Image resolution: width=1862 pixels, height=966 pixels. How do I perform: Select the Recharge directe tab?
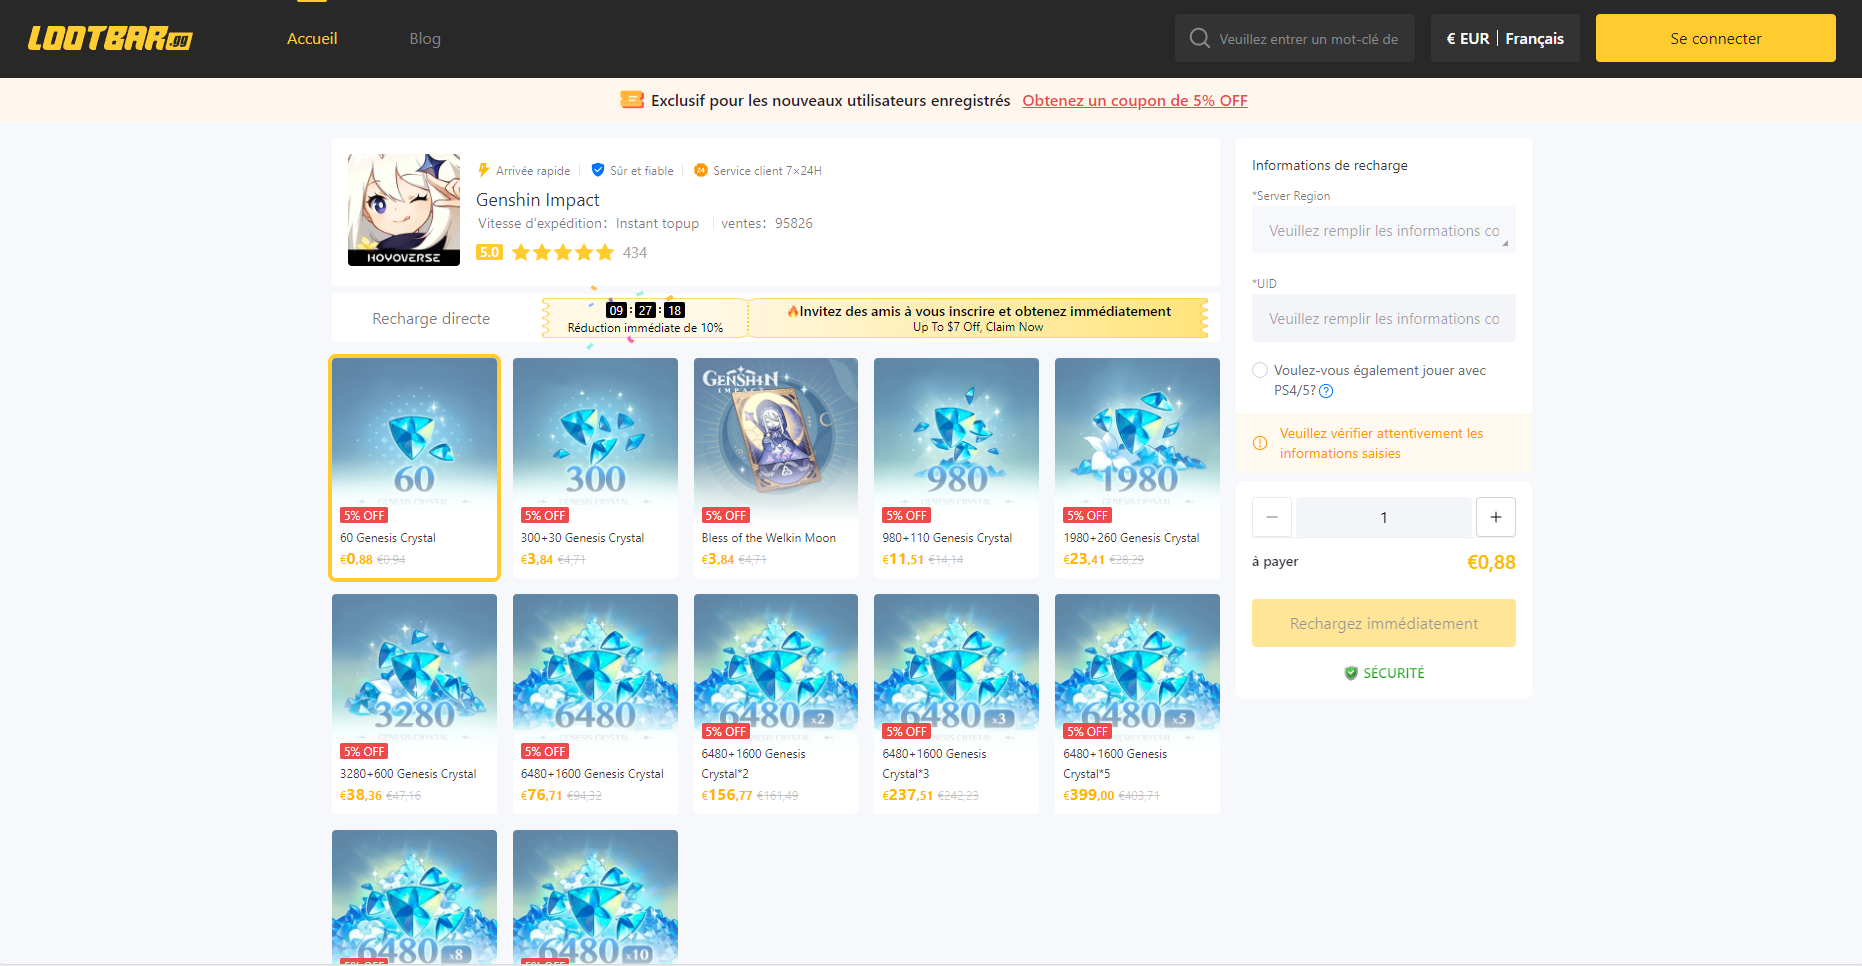[431, 318]
